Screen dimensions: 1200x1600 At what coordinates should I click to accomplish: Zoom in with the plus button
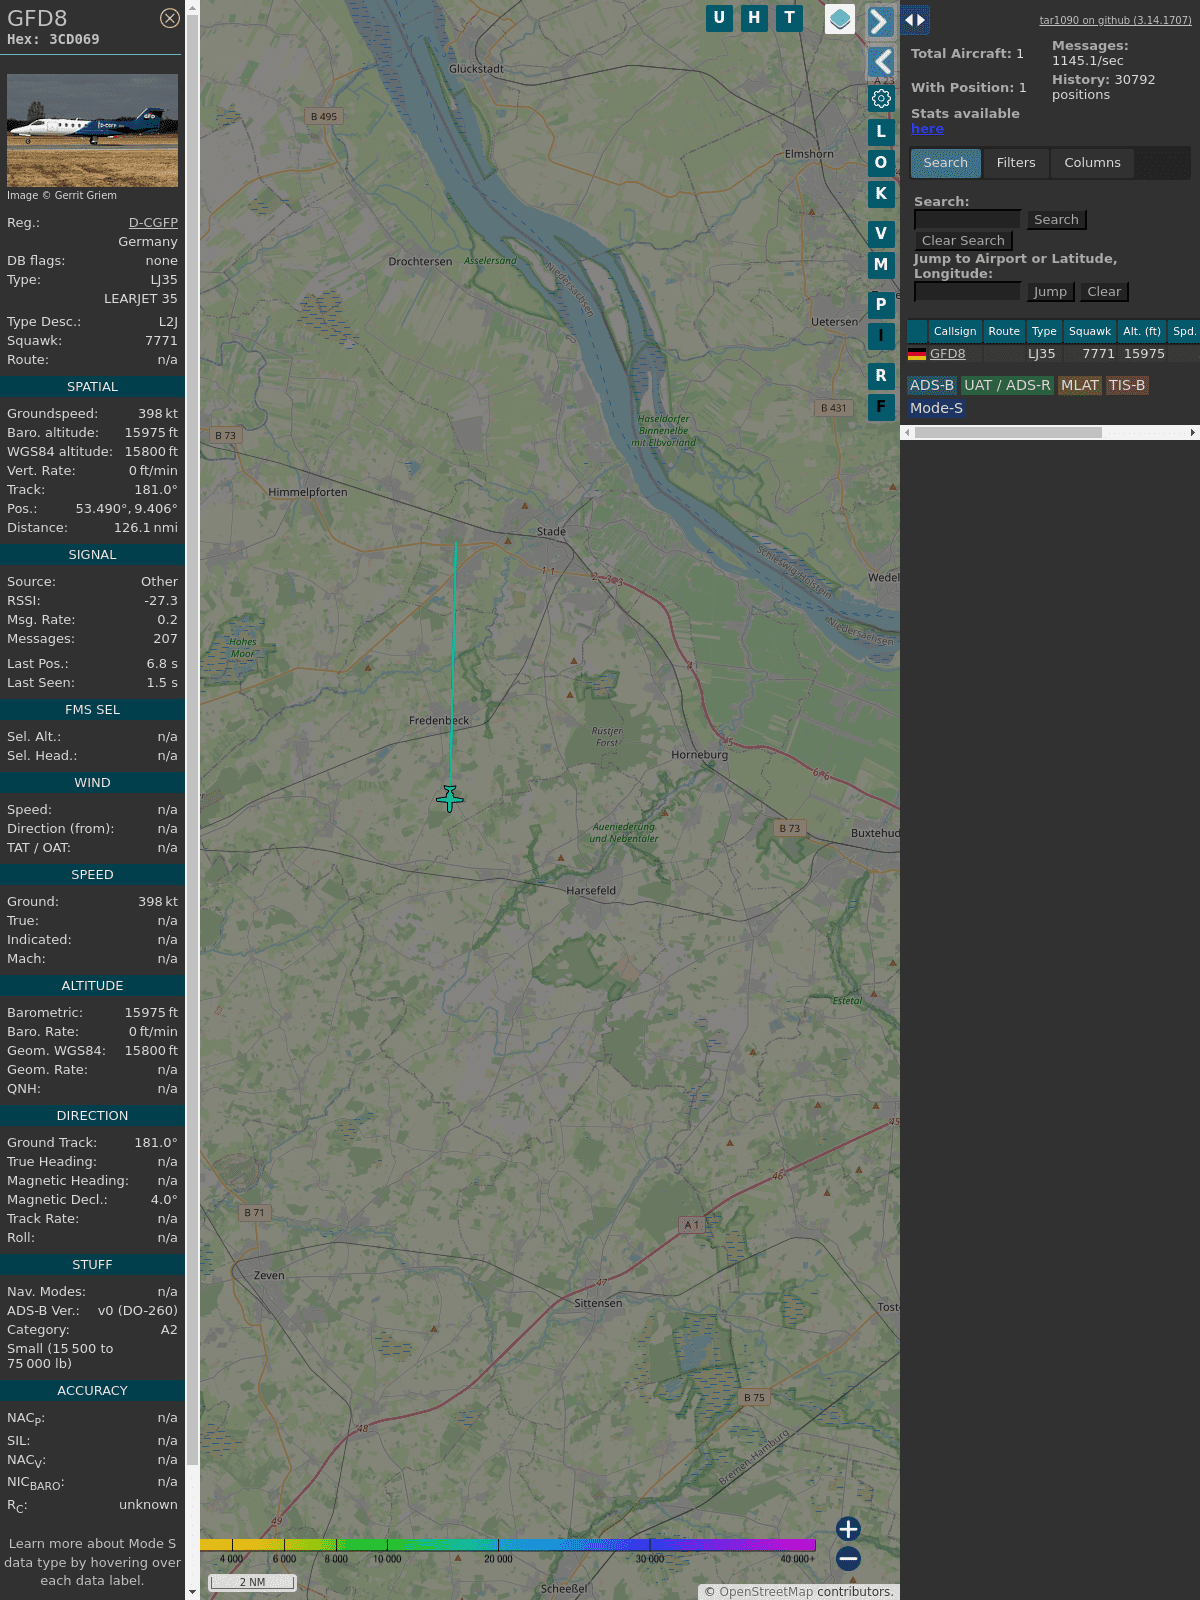[848, 1529]
